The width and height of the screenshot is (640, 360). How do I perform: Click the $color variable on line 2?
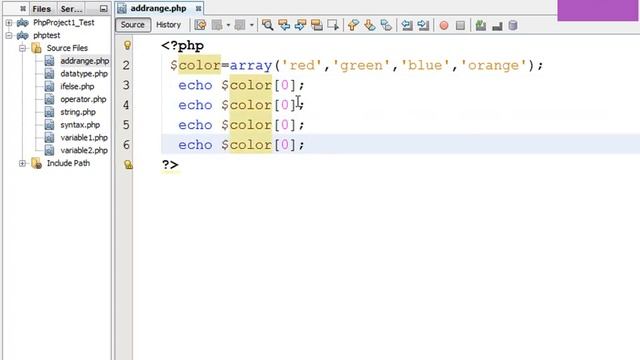[x=196, y=65]
